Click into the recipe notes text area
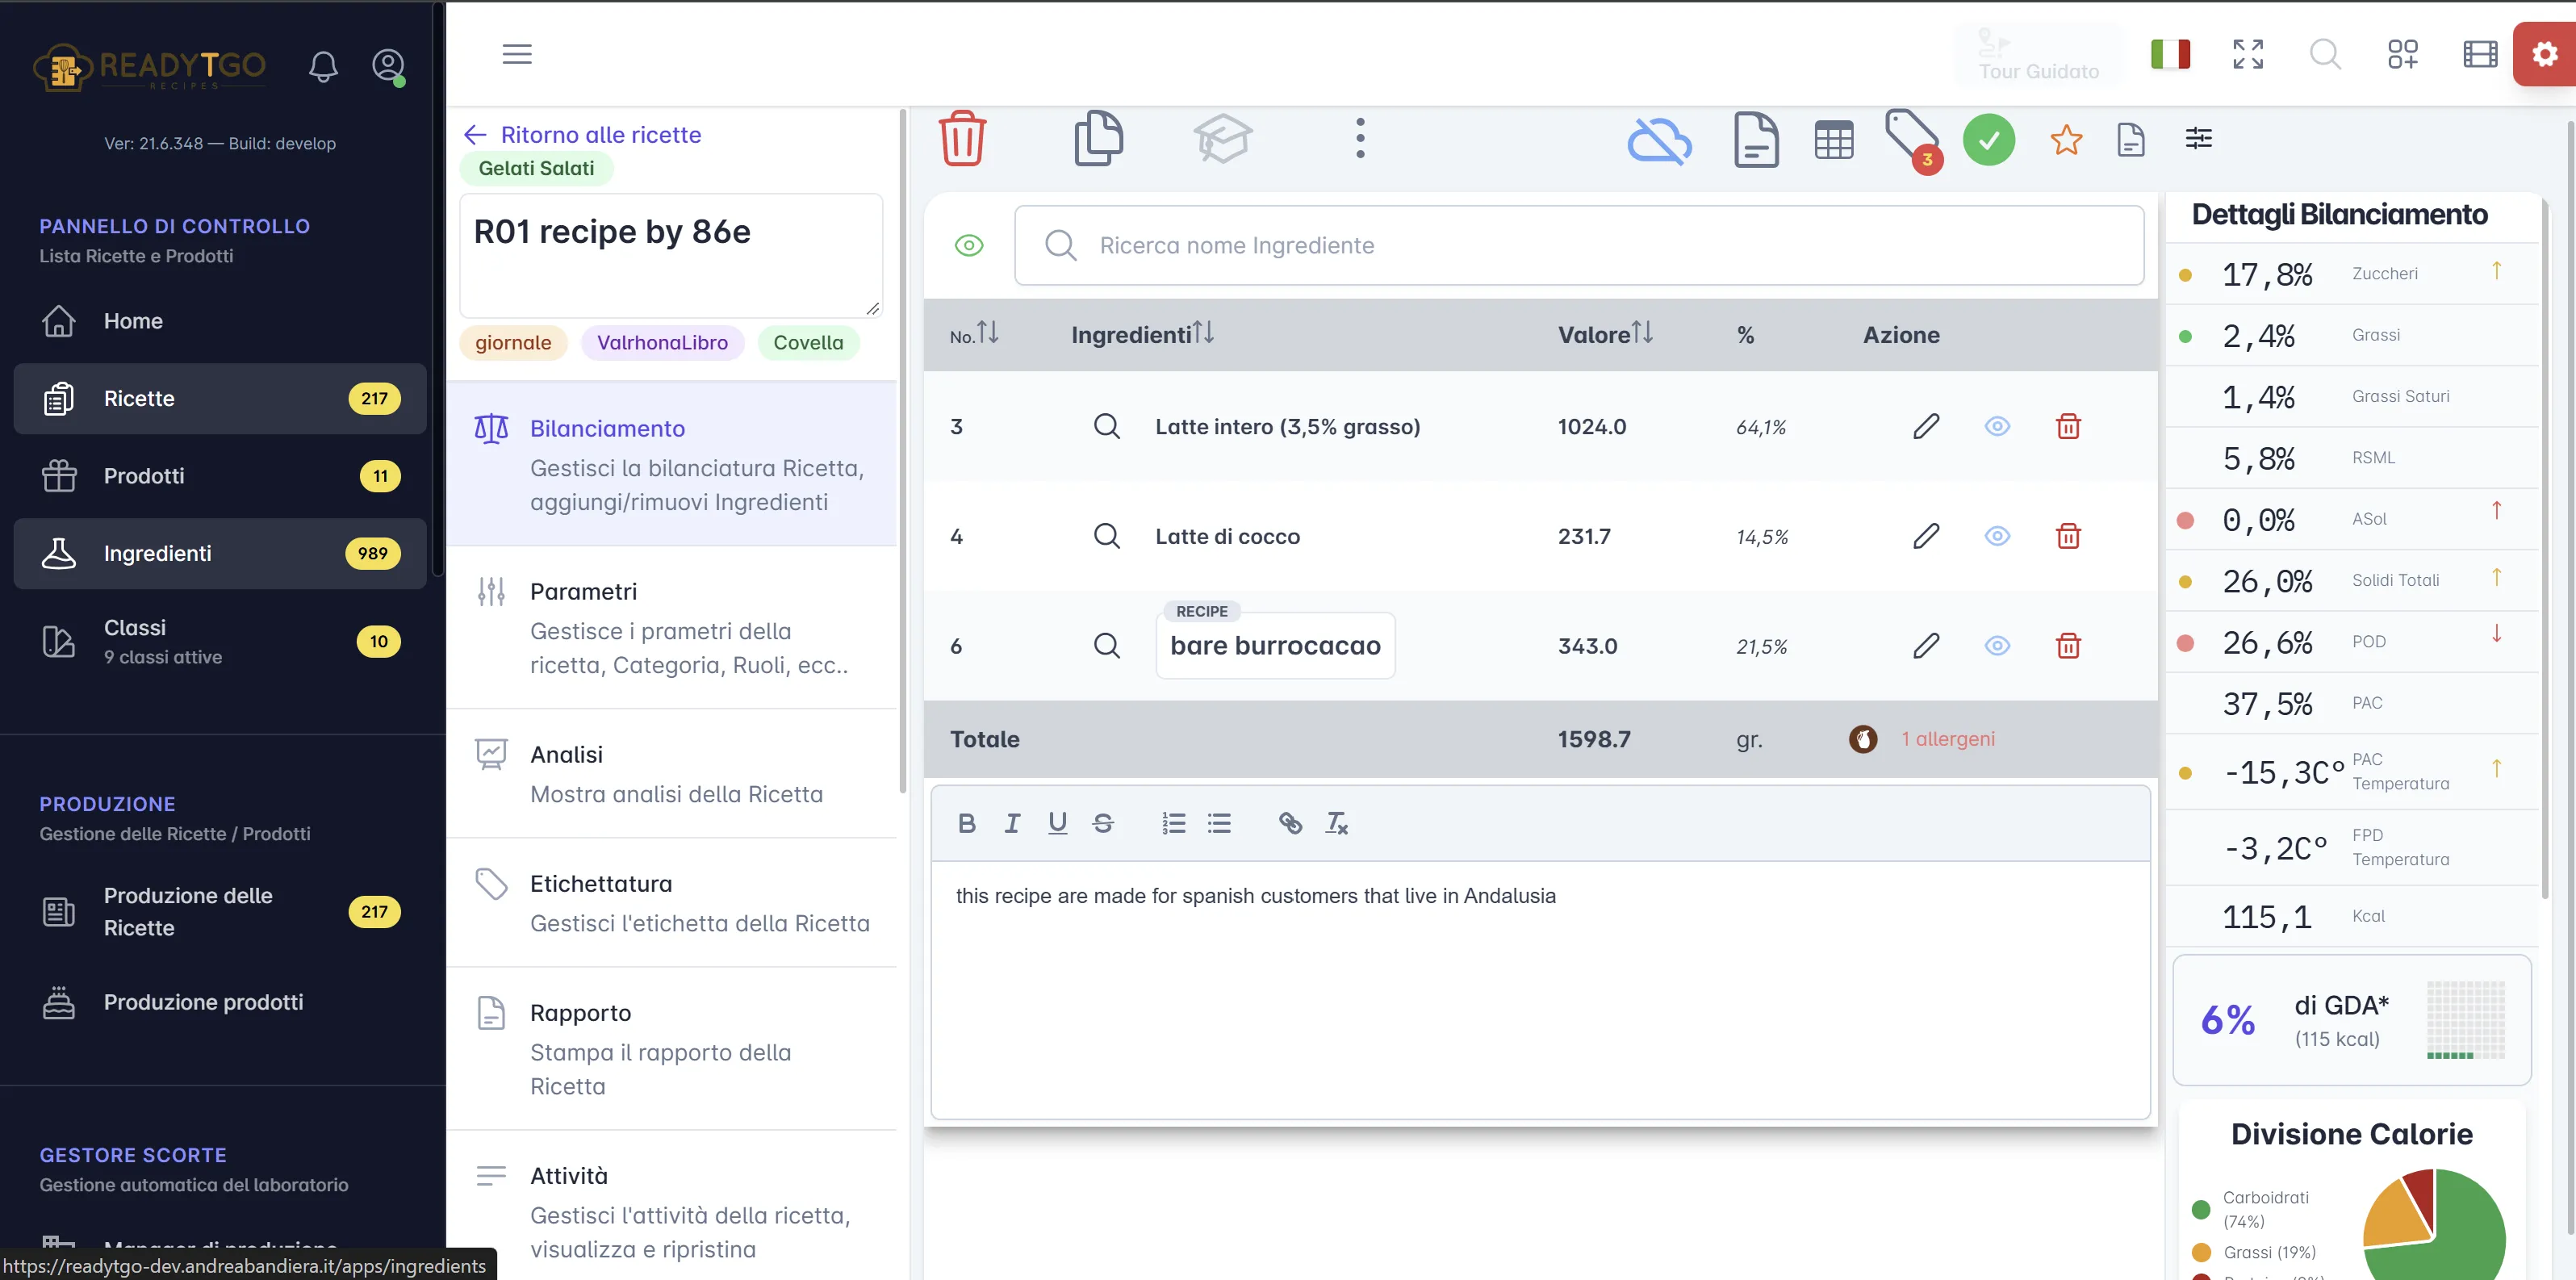The height and width of the screenshot is (1280, 2576). (x=1540, y=990)
